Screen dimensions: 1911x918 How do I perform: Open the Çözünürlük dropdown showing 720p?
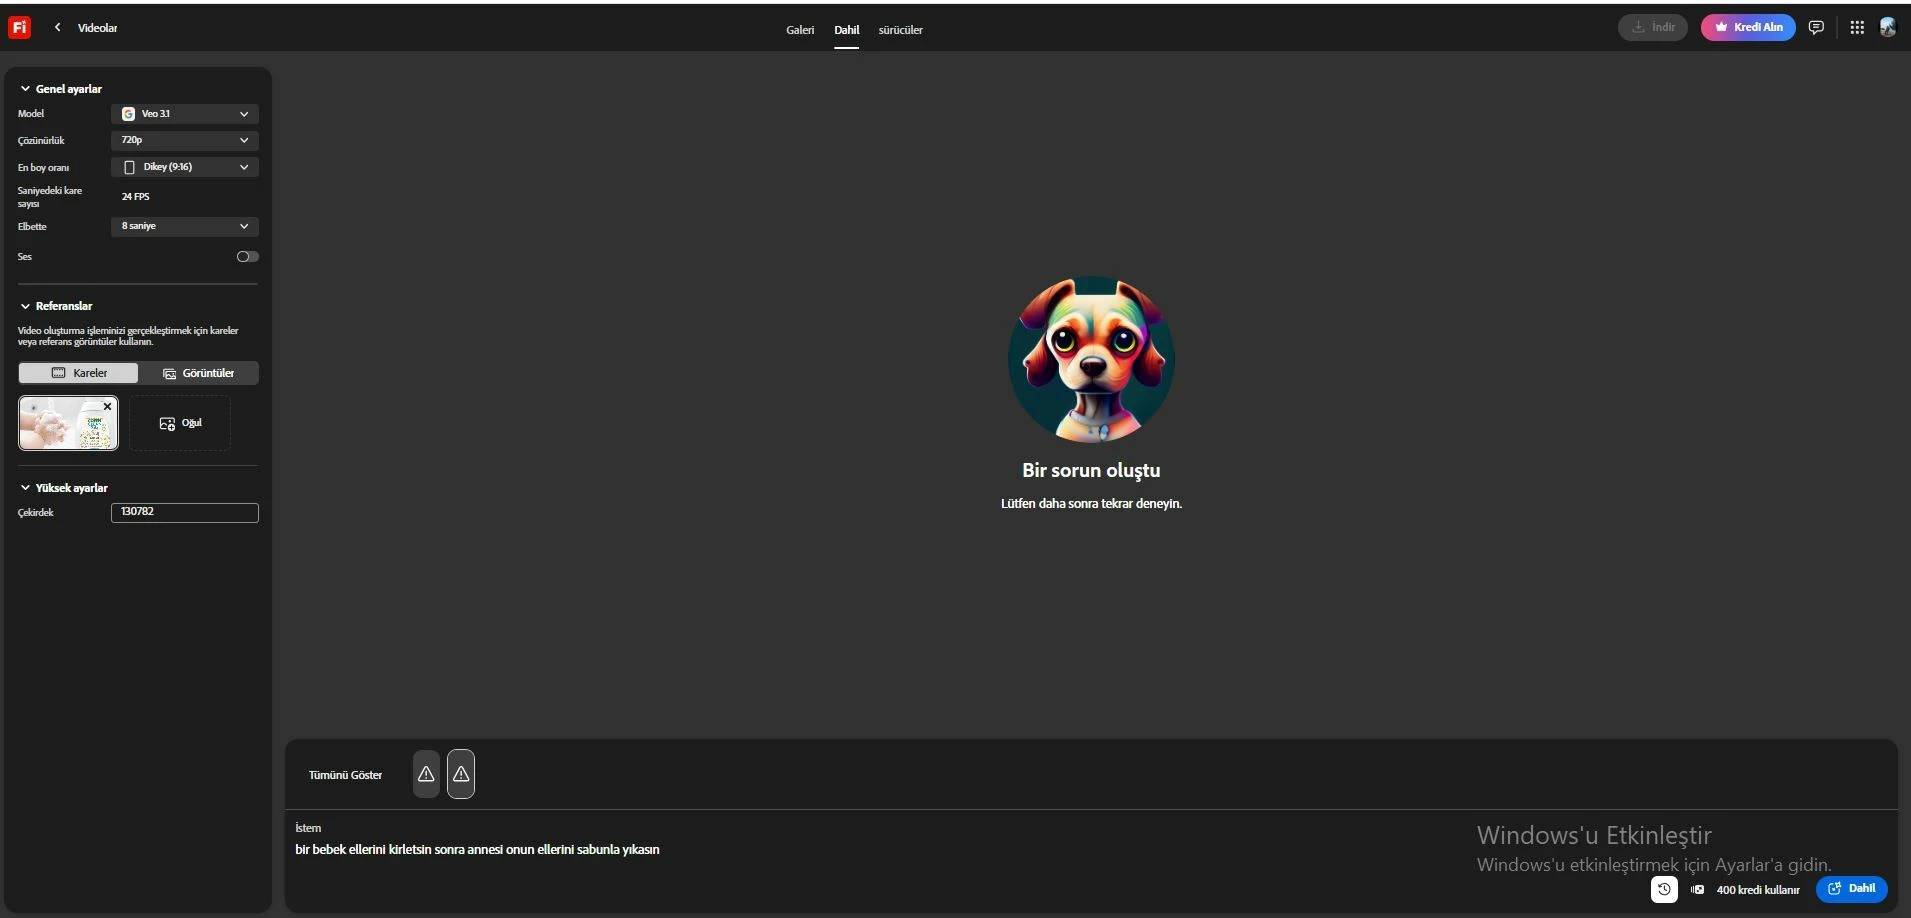[x=185, y=140]
